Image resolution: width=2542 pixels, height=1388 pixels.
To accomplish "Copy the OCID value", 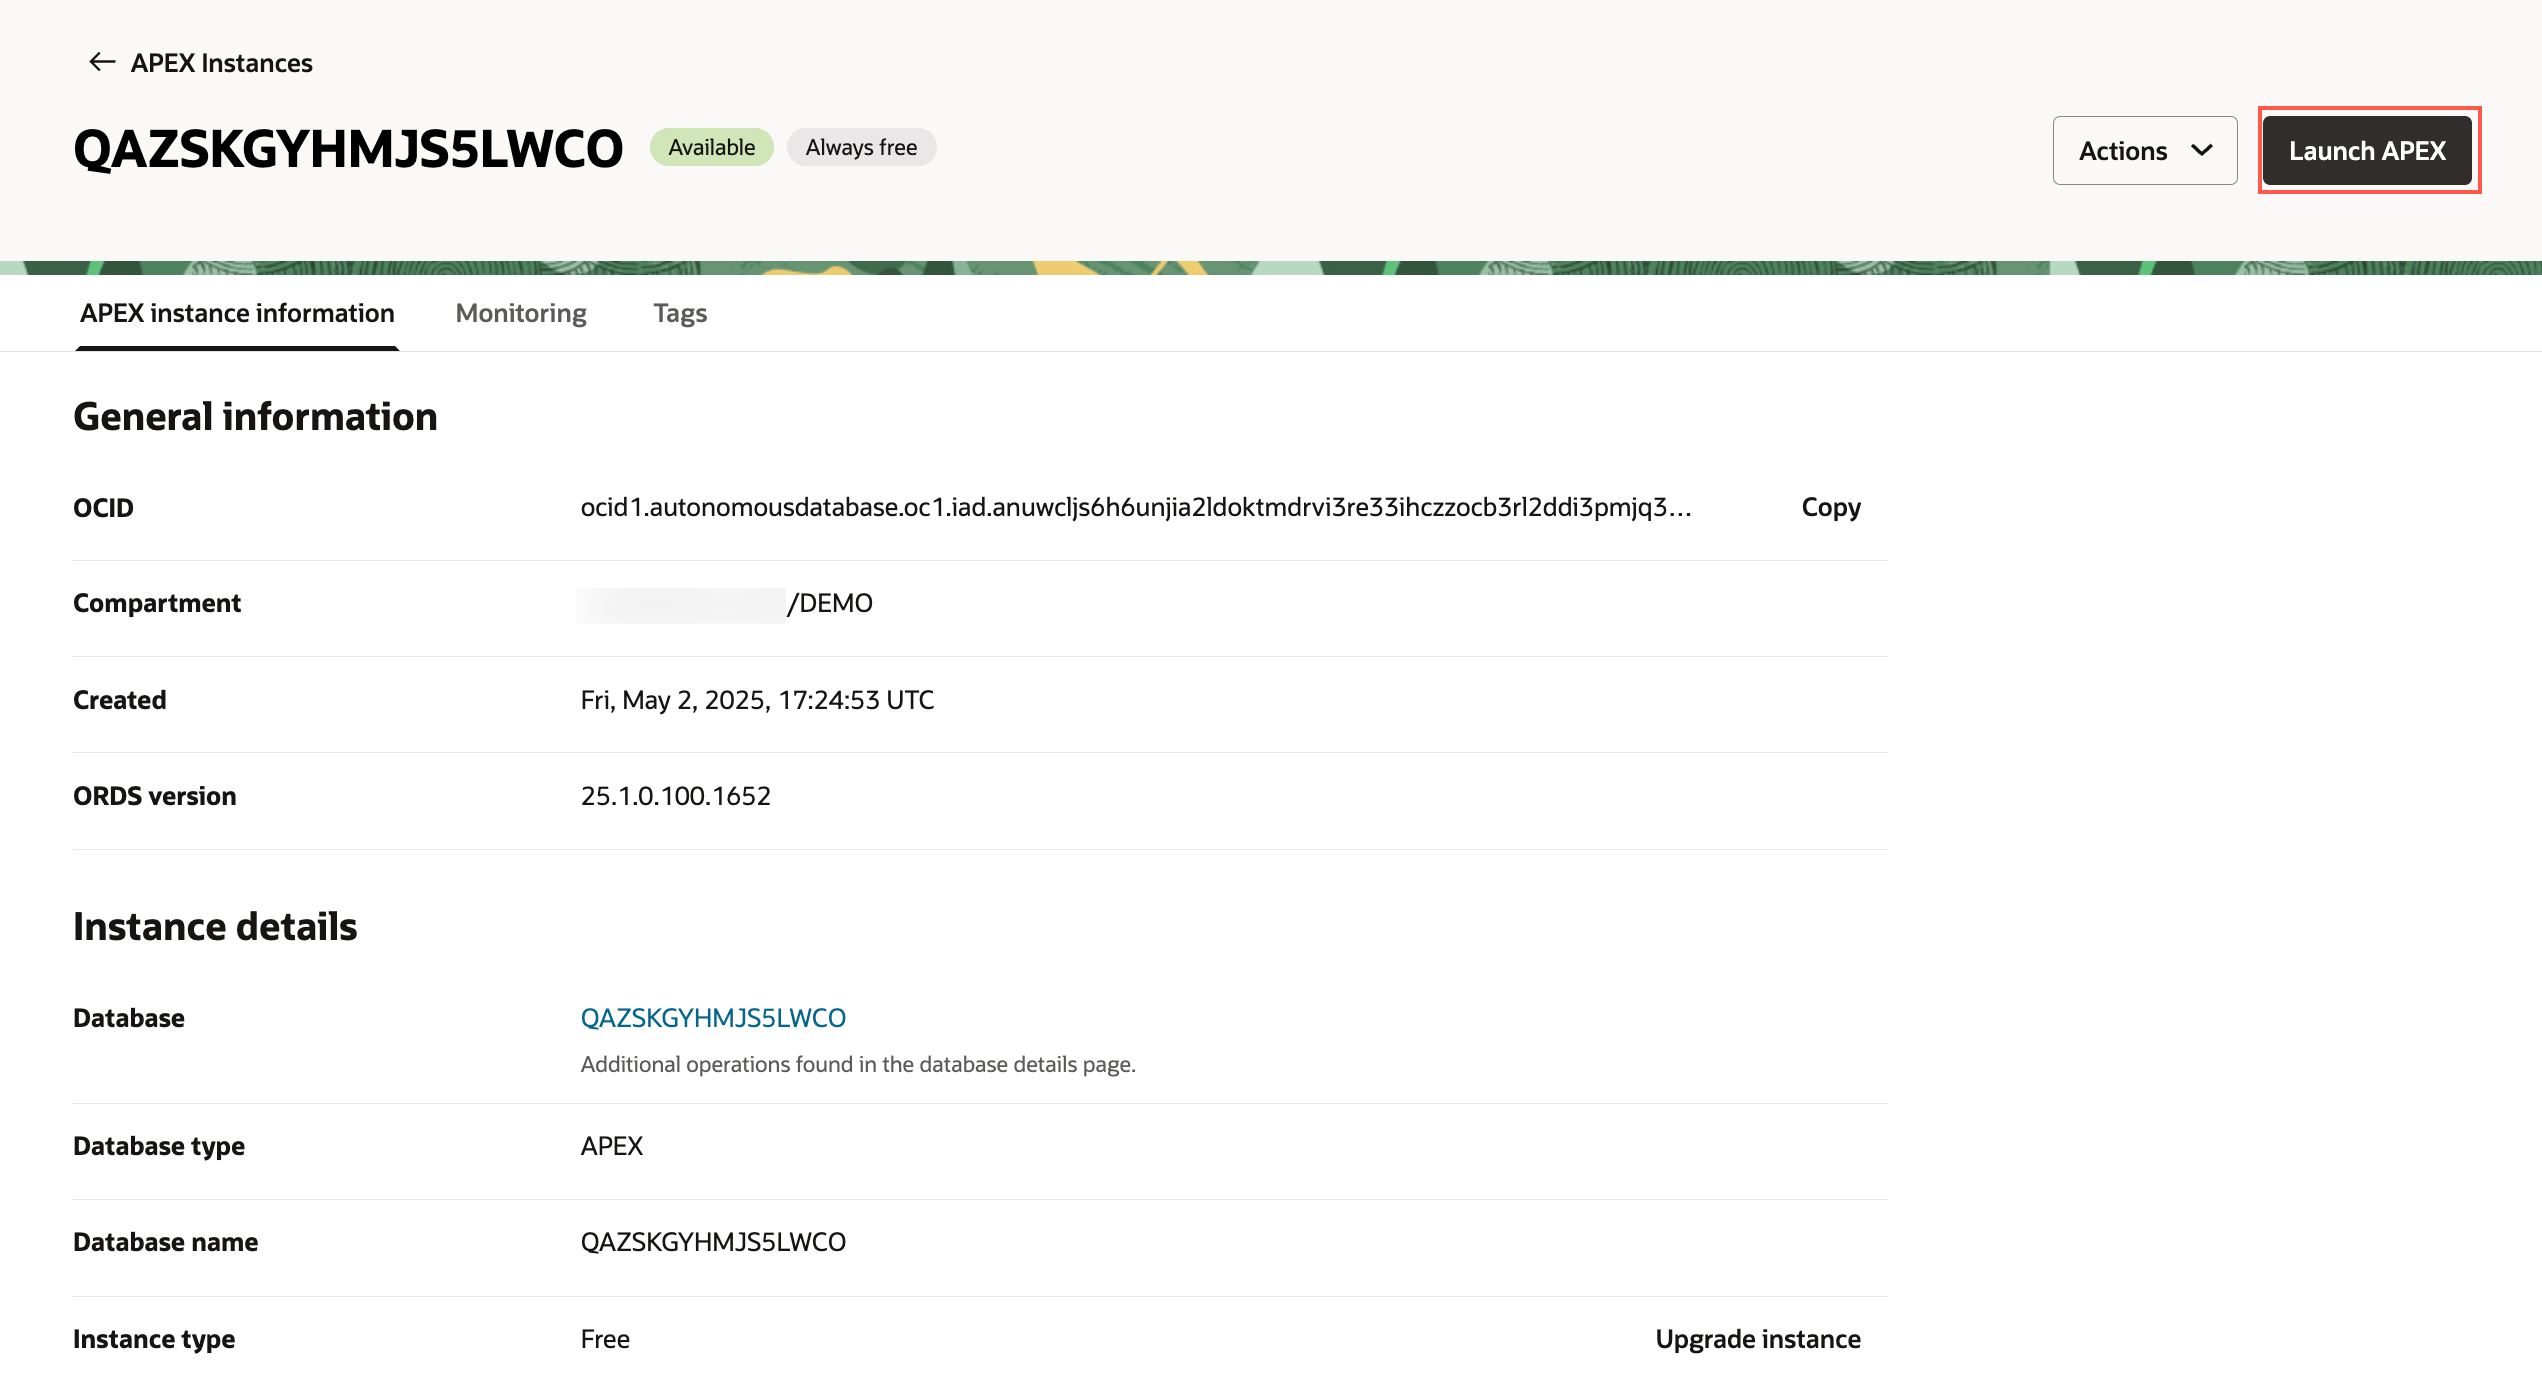I will [x=1830, y=507].
